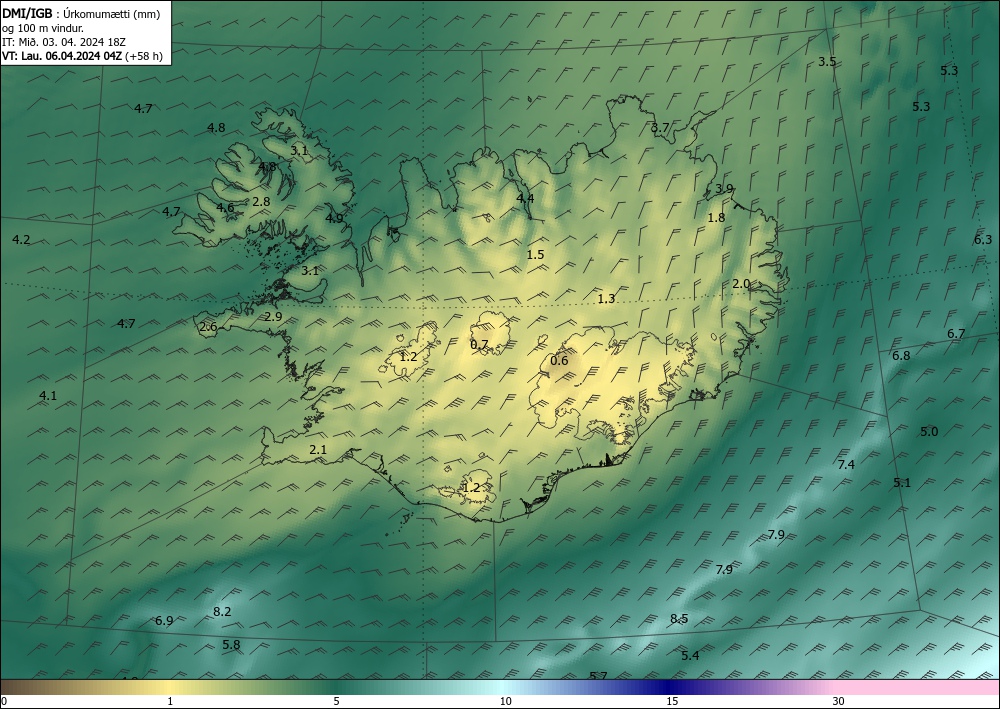Select the 4.2 value on the map
The image size is (1000, 709).
21,240
